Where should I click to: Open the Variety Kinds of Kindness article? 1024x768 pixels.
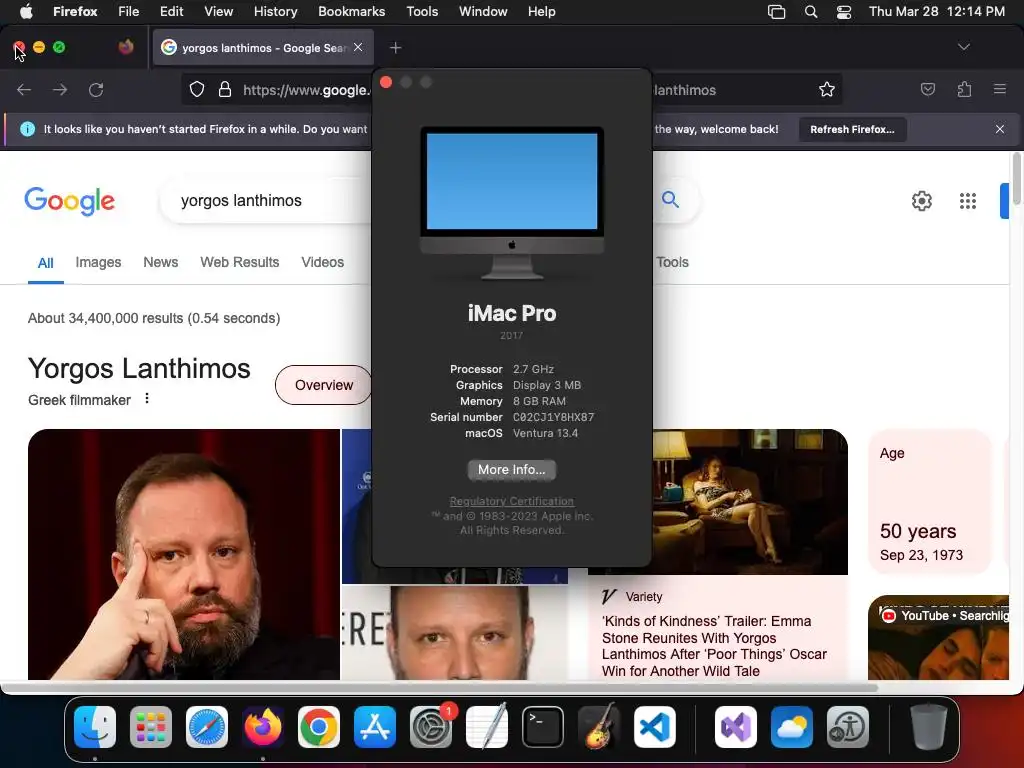tap(714, 646)
